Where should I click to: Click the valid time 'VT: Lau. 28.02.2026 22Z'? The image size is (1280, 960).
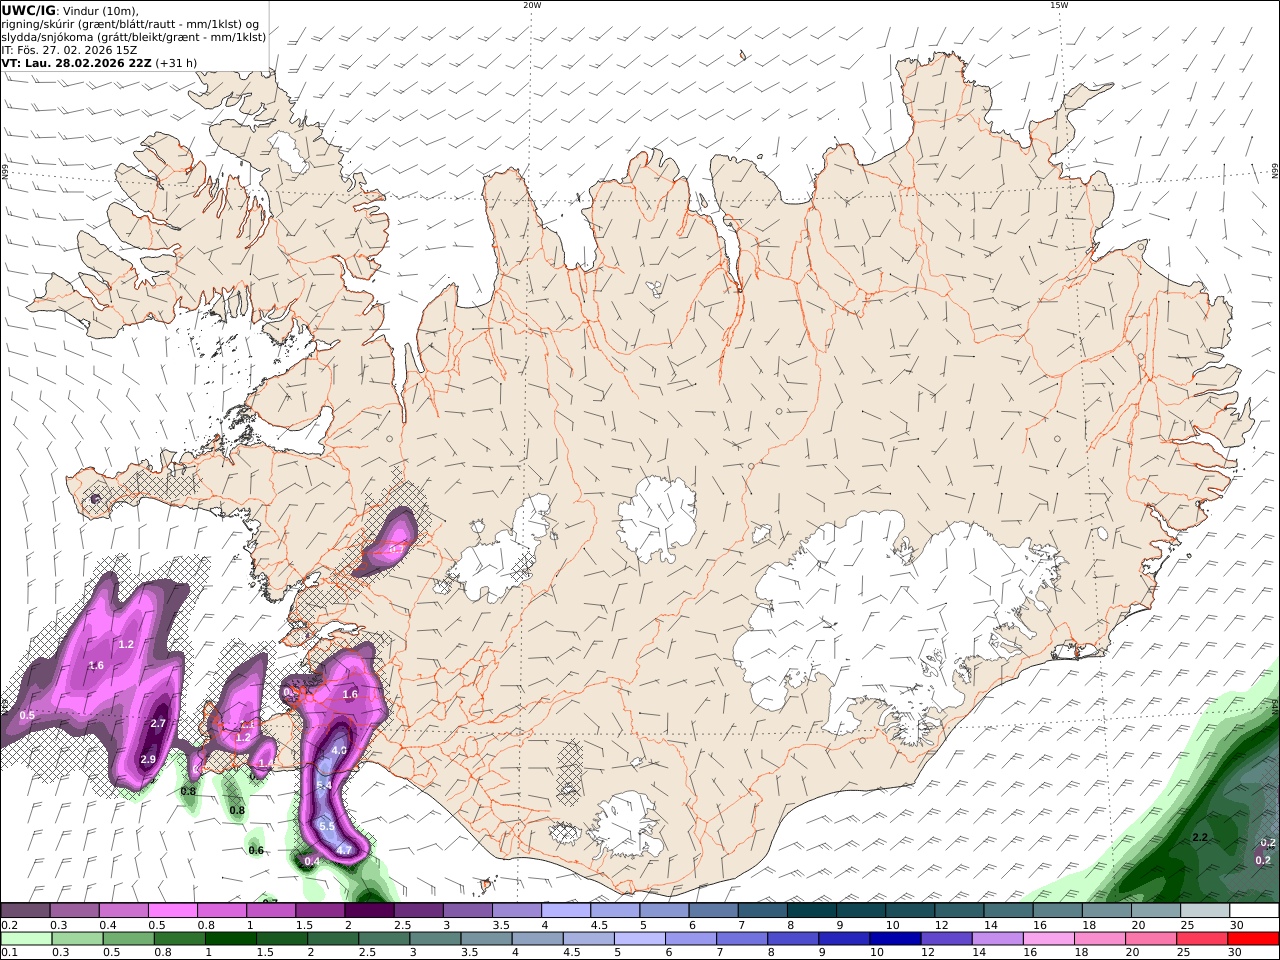tap(77, 62)
